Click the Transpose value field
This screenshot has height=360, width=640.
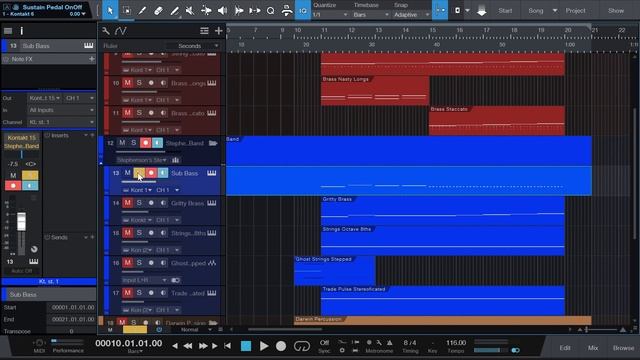[x=71, y=331]
